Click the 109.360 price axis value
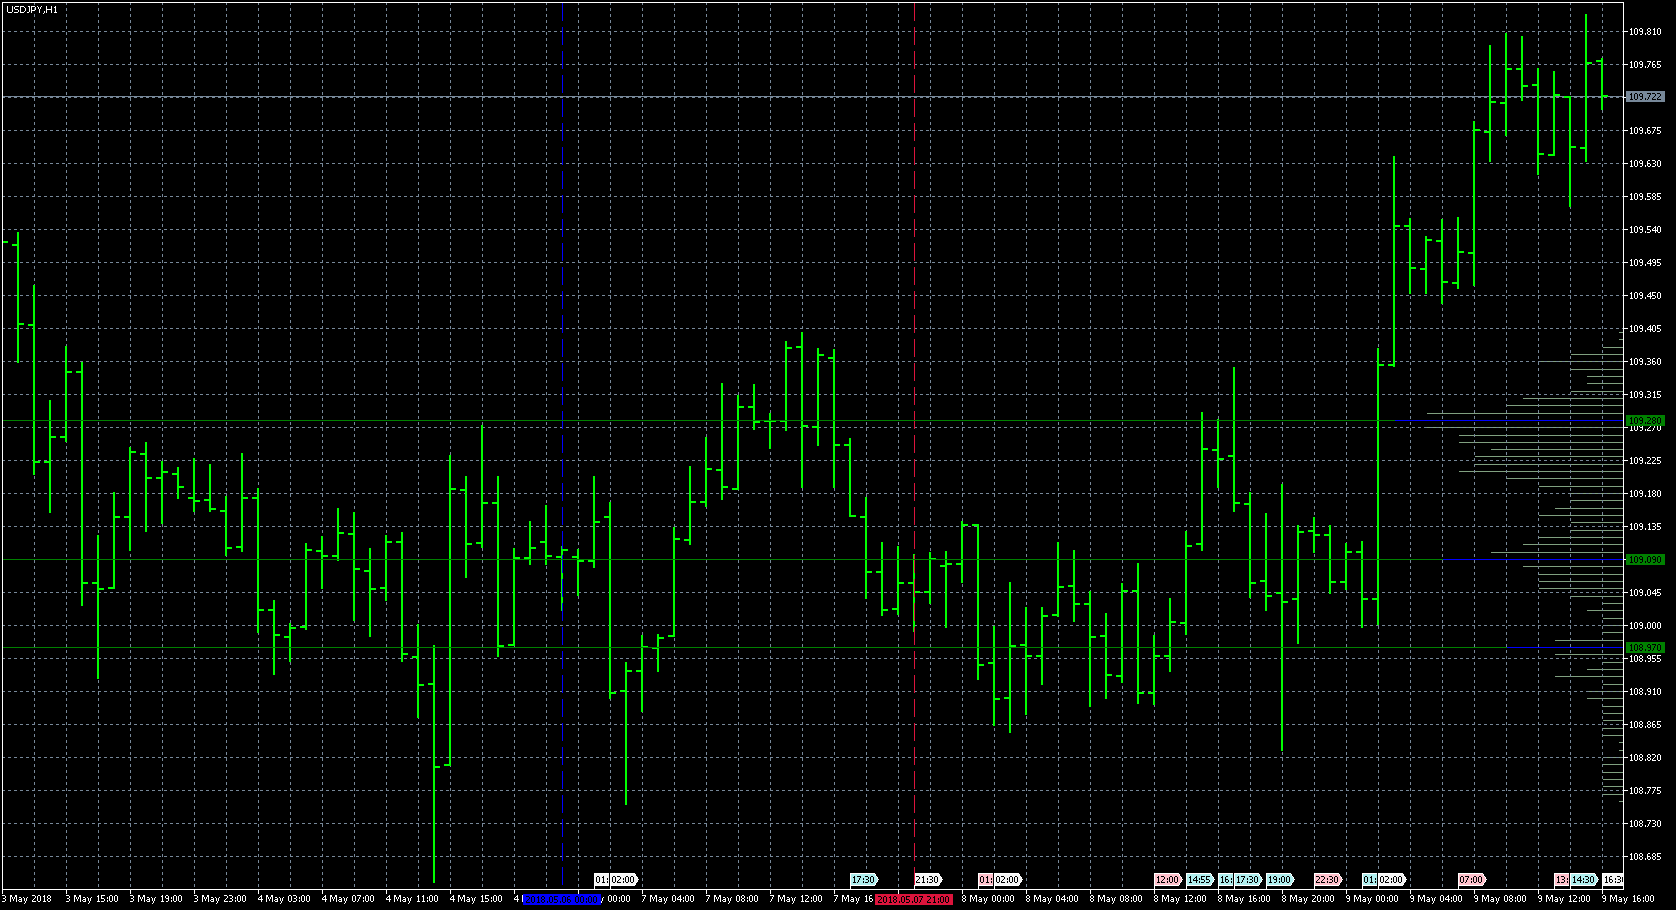Image resolution: width=1676 pixels, height=910 pixels. click(x=1645, y=362)
